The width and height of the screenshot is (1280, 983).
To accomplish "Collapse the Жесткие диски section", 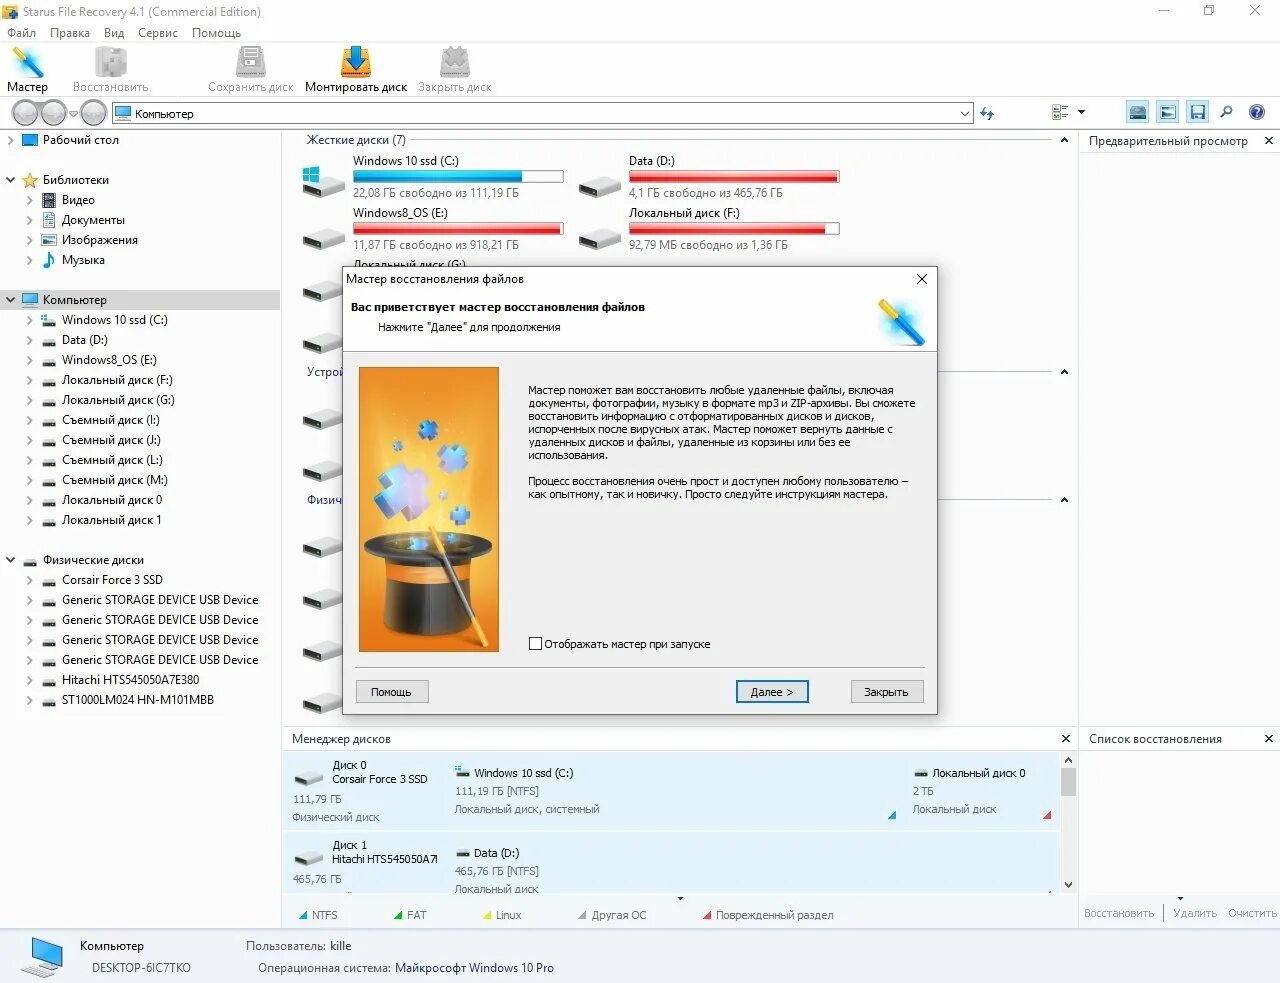I will [1064, 140].
